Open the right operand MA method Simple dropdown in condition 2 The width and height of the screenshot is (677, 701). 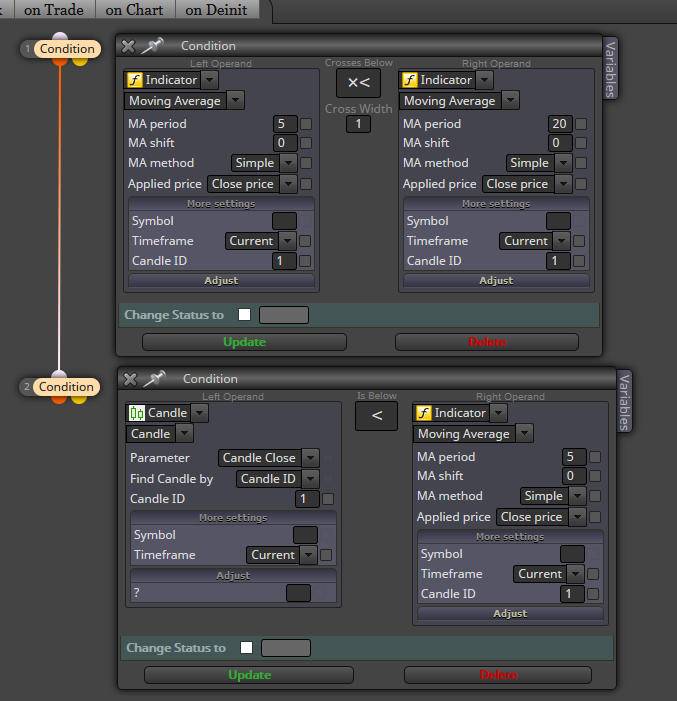577,496
